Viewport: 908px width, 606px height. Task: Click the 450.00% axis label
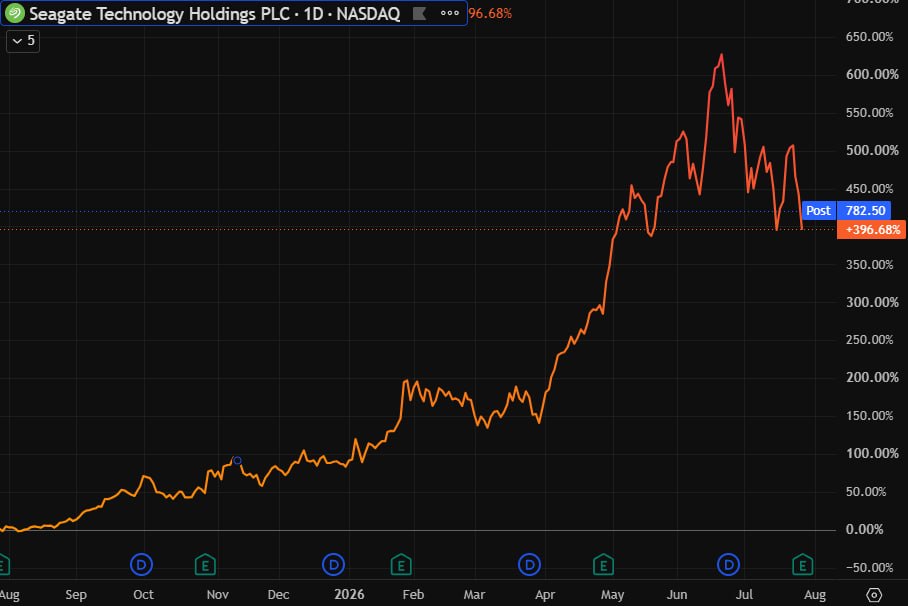click(x=869, y=189)
